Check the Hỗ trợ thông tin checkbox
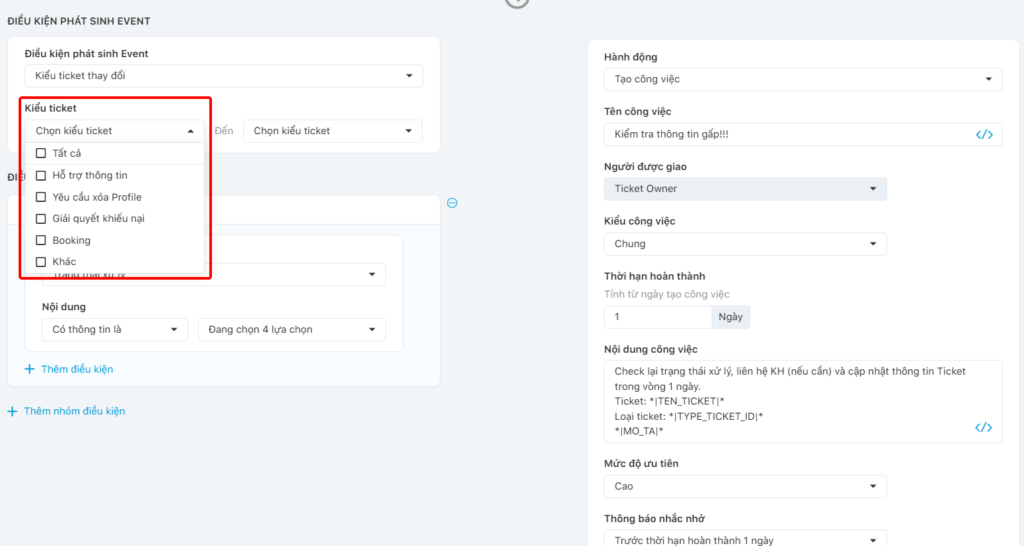This screenshot has width=1024, height=546. click(41, 175)
